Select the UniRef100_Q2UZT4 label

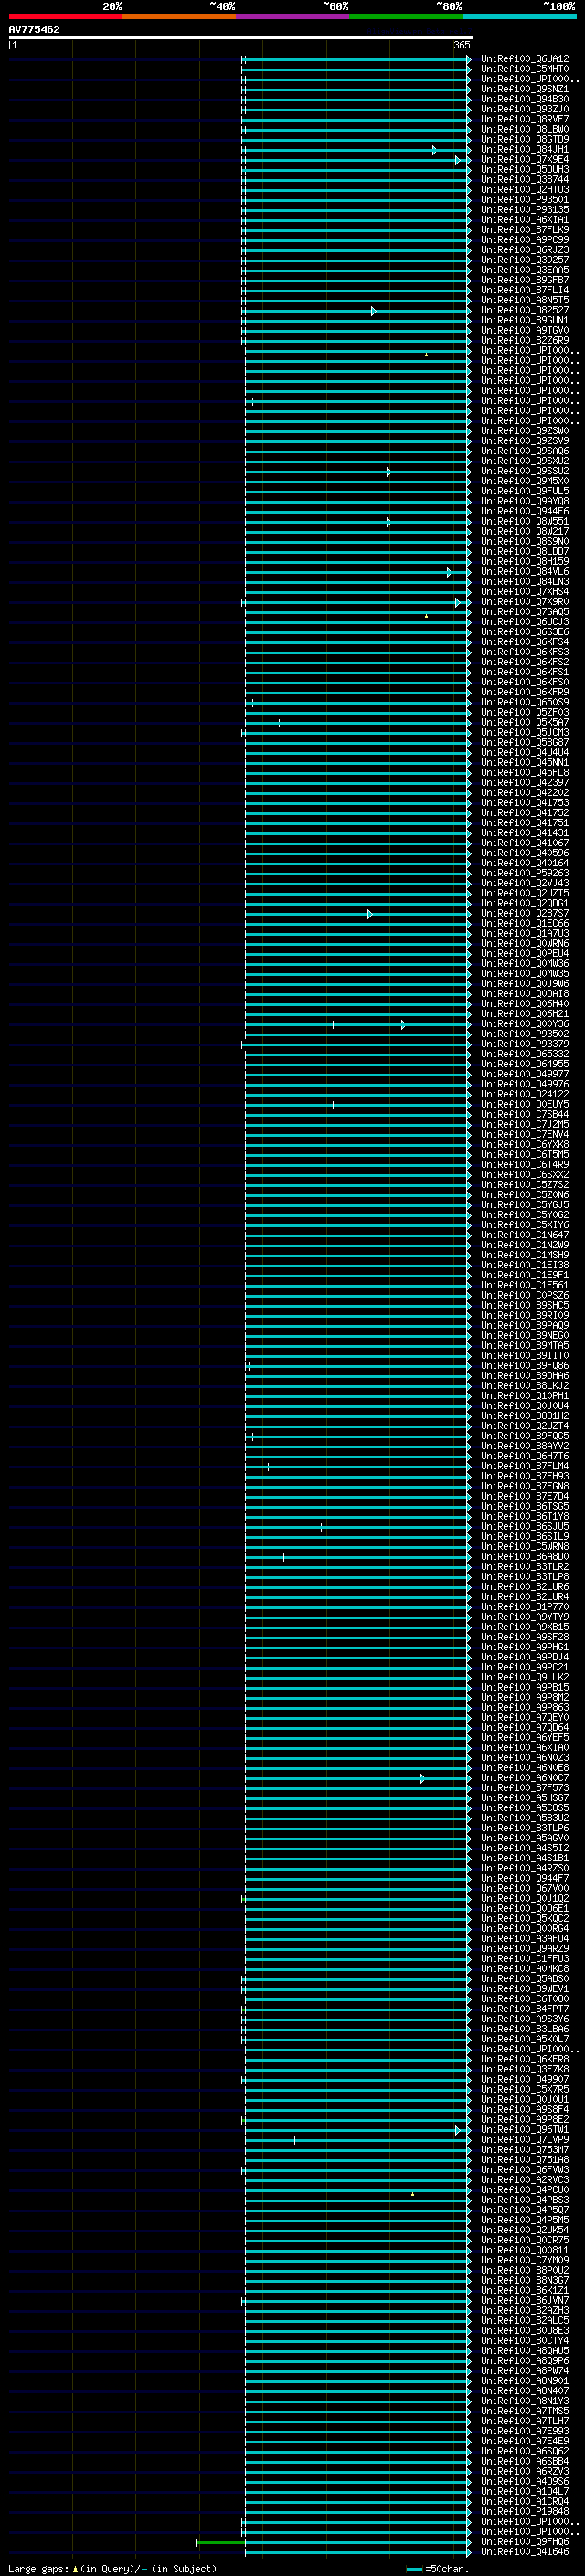tap(525, 1426)
